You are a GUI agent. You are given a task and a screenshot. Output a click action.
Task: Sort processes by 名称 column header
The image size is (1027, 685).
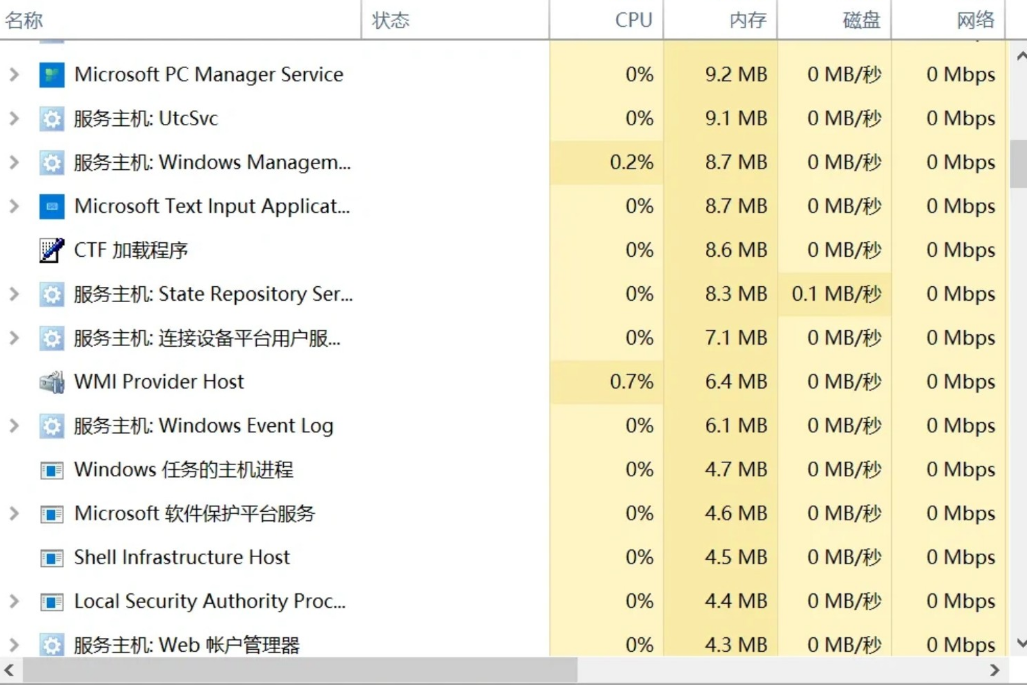pyautogui.click(x=180, y=20)
